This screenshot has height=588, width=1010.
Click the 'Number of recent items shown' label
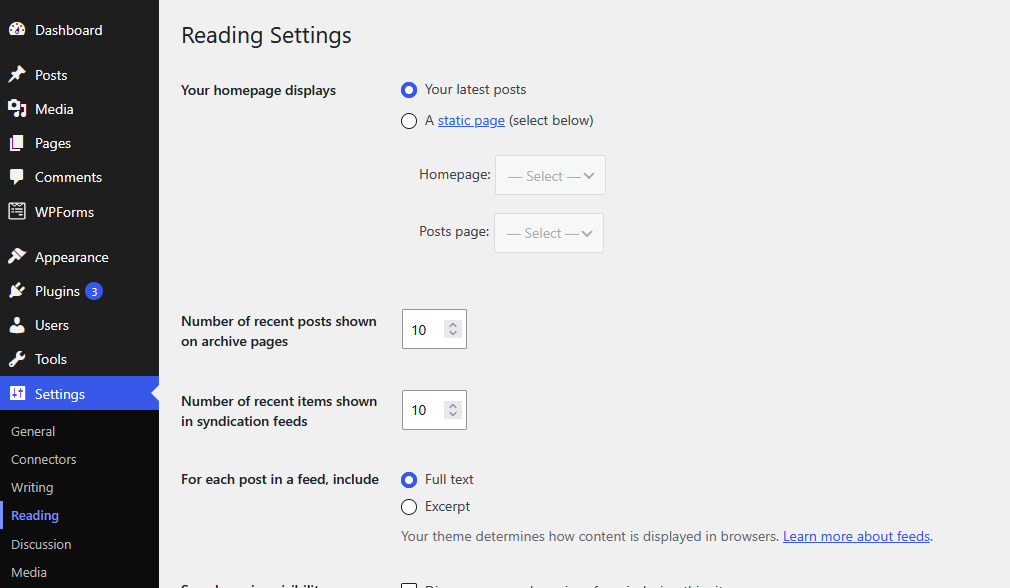click(279, 411)
